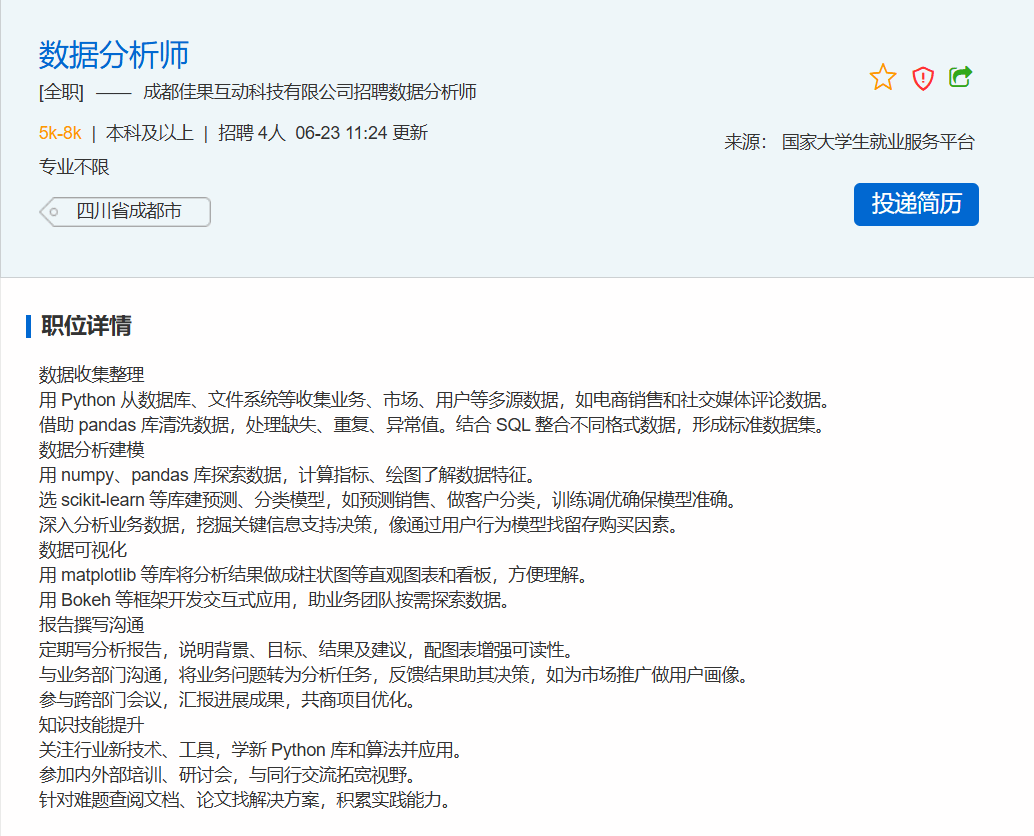Click the 专业不限 major requirement text
Viewport: 1034px width, 836px height.
[74, 167]
